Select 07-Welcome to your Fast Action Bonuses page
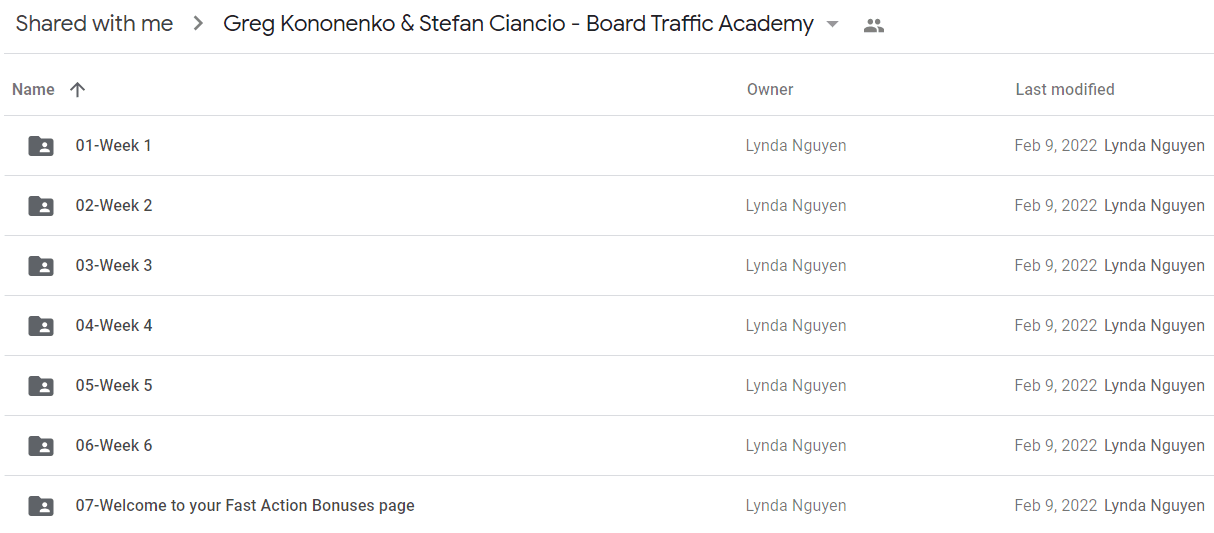The image size is (1214, 533). click(245, 506)
